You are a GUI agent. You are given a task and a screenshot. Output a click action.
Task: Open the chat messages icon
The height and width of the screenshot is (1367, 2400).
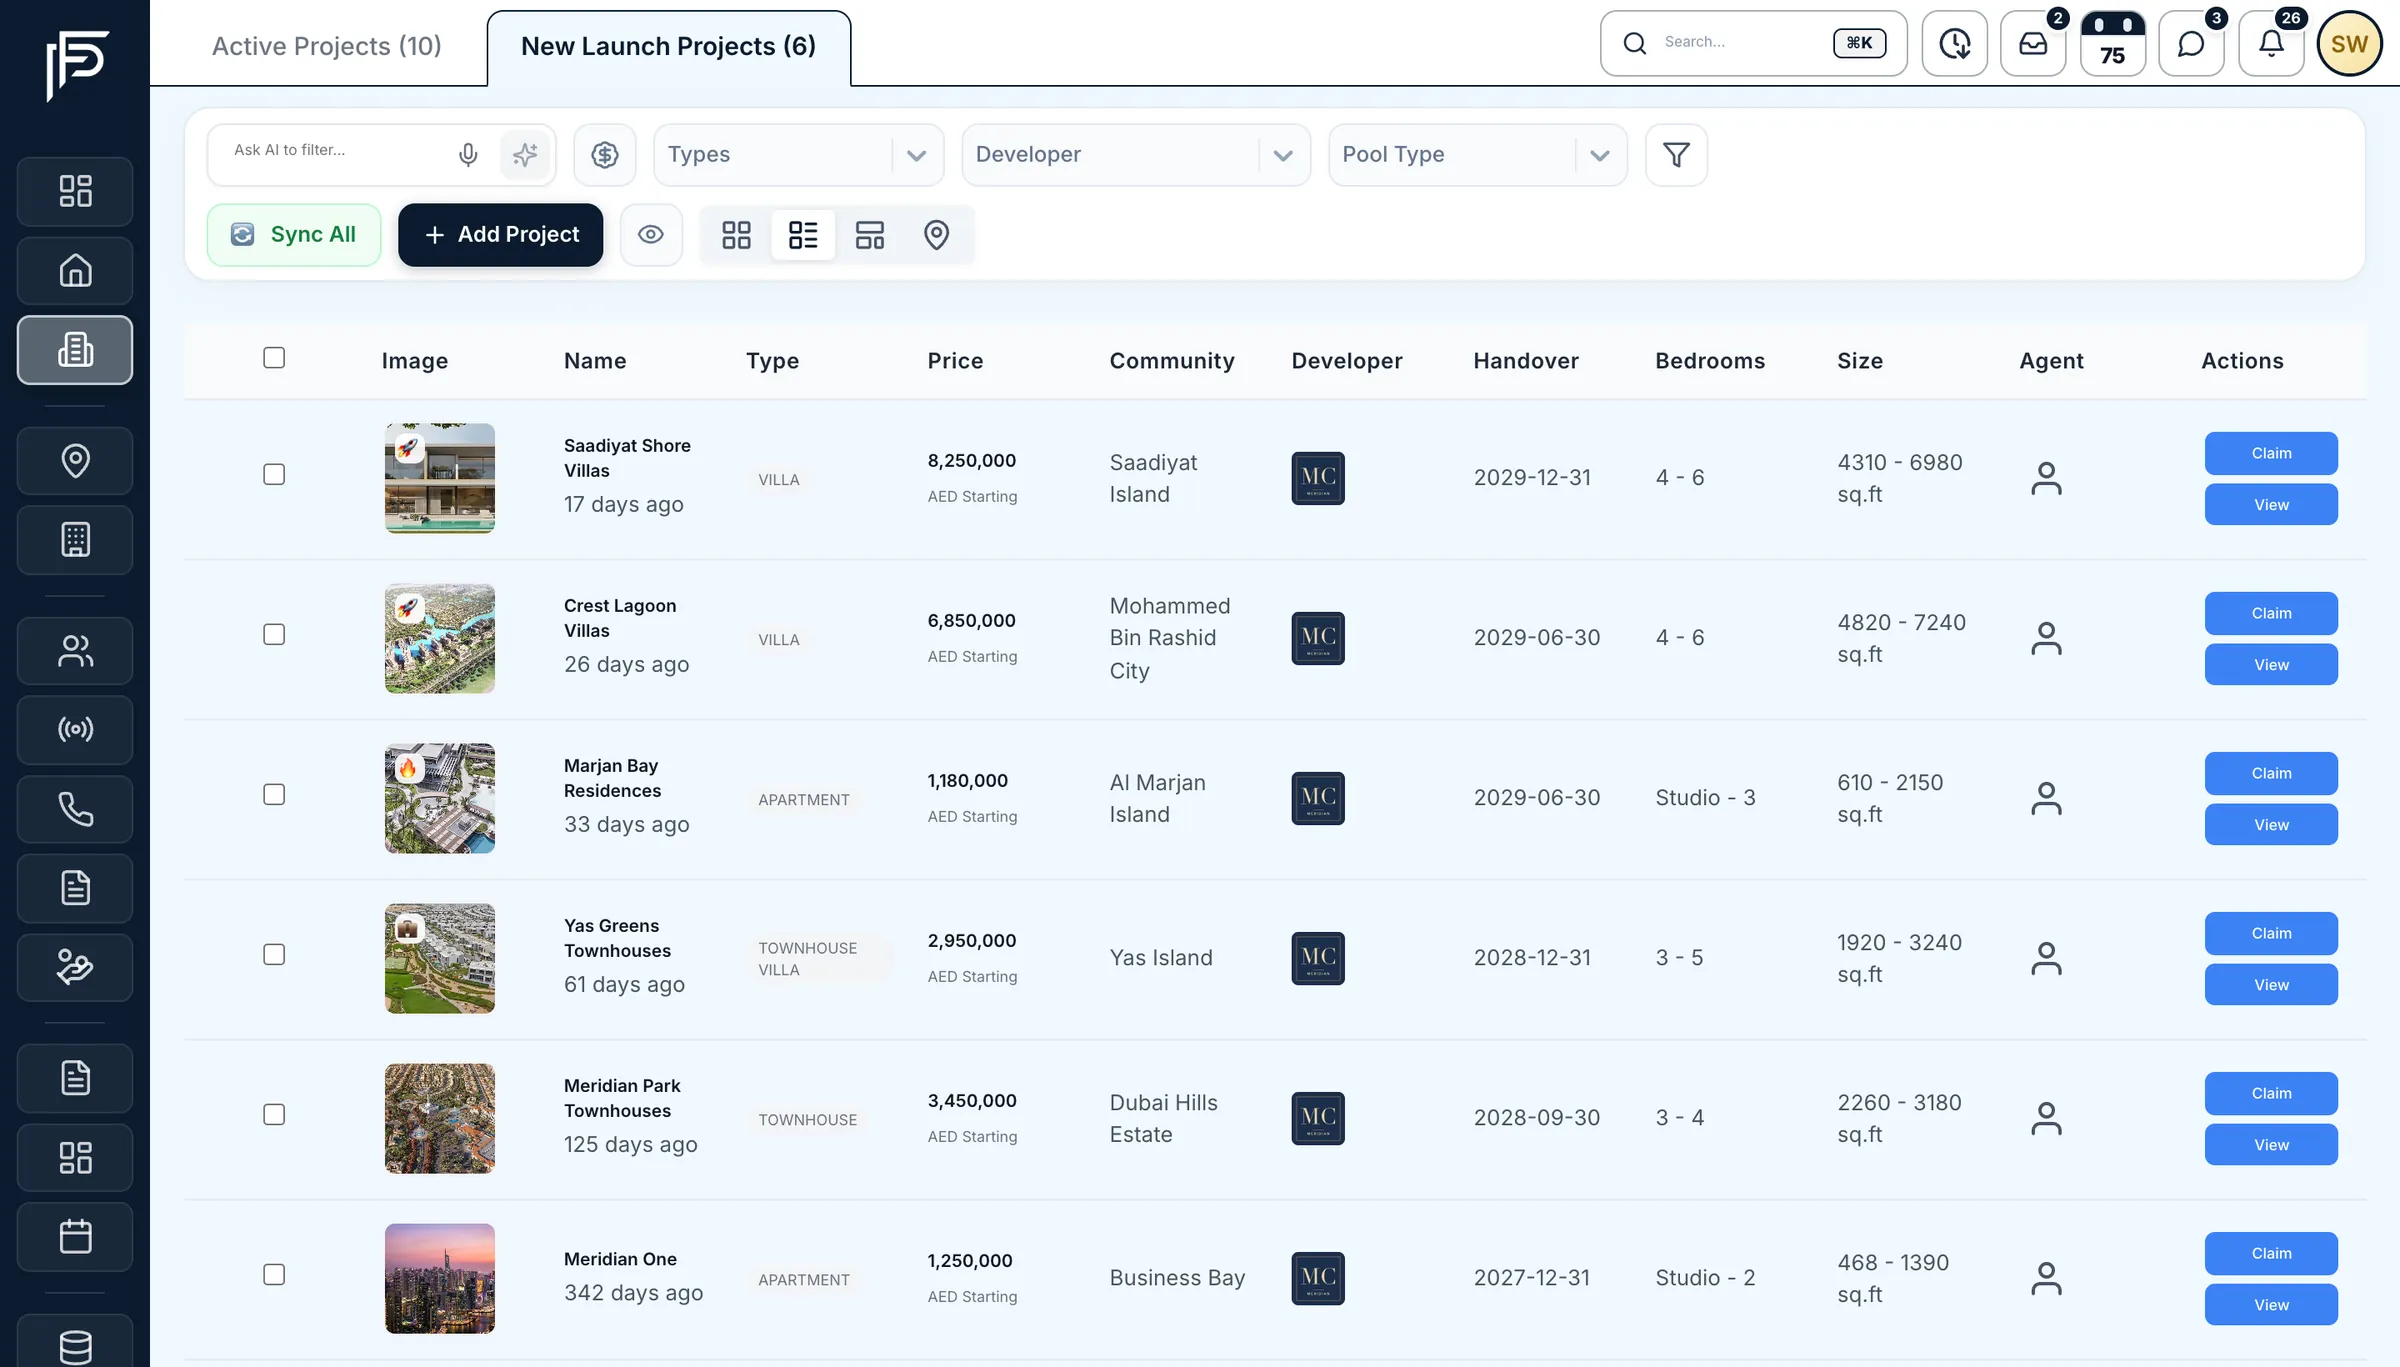pyautogui.click(x=2191, y=44)
